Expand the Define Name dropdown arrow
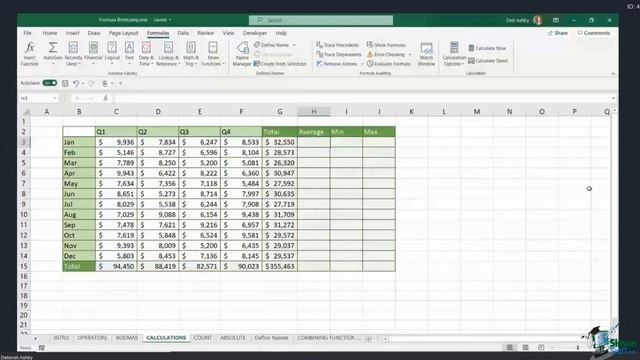The width and height of the screenshot is (640, 360). pyautogui.click(x=294, y=45)
